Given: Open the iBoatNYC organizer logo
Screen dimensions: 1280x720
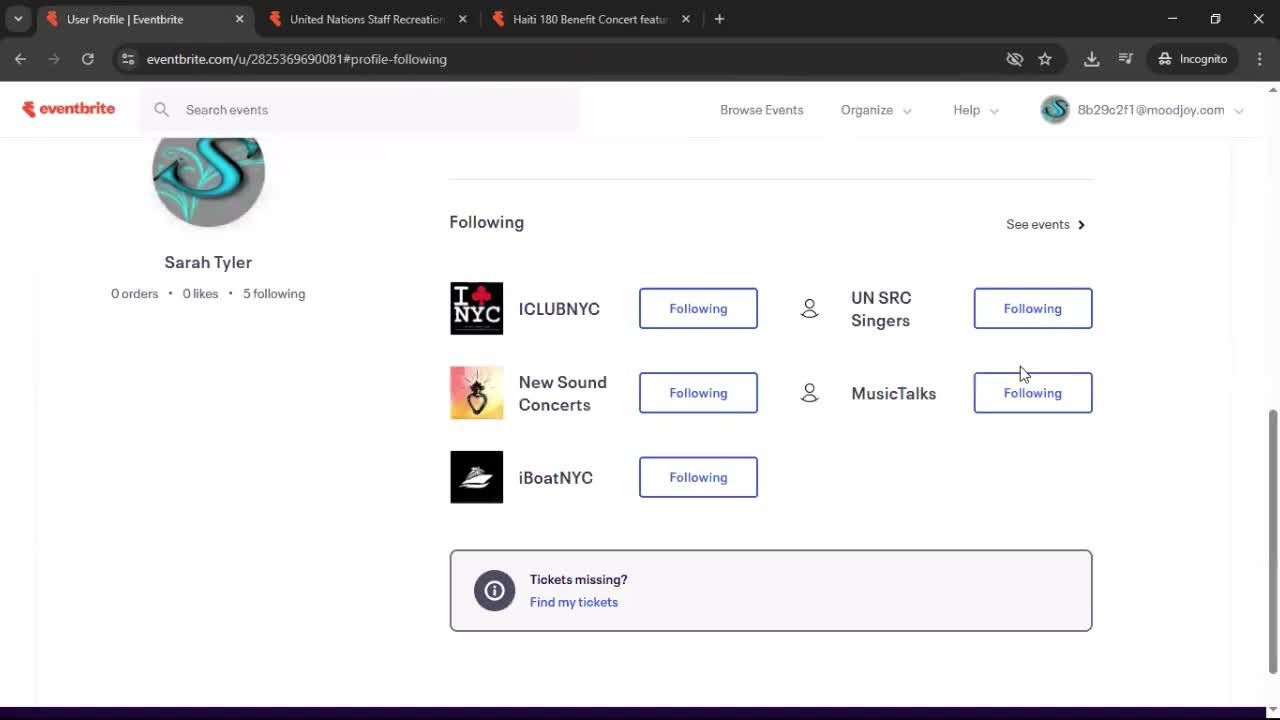Looking at the screenshot, I should [x=477, y=477].
